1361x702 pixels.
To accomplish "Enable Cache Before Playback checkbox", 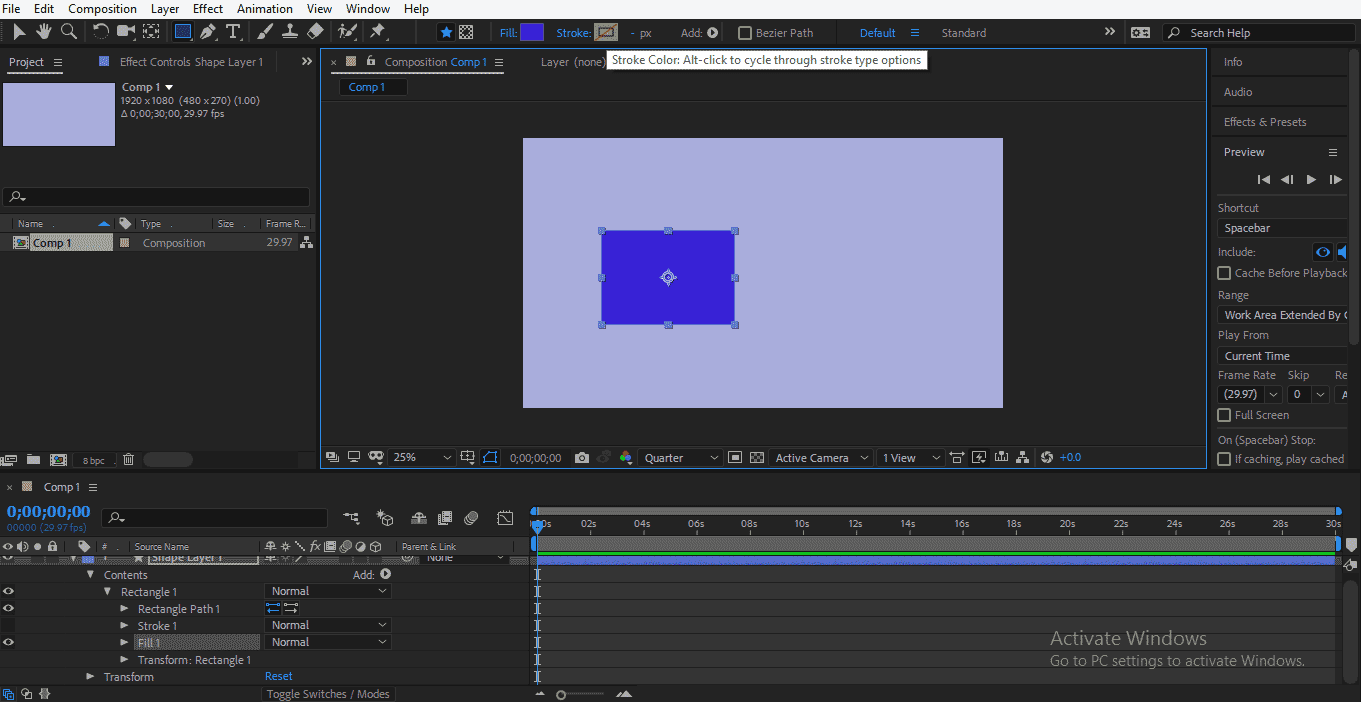I will click(1224, 273).
